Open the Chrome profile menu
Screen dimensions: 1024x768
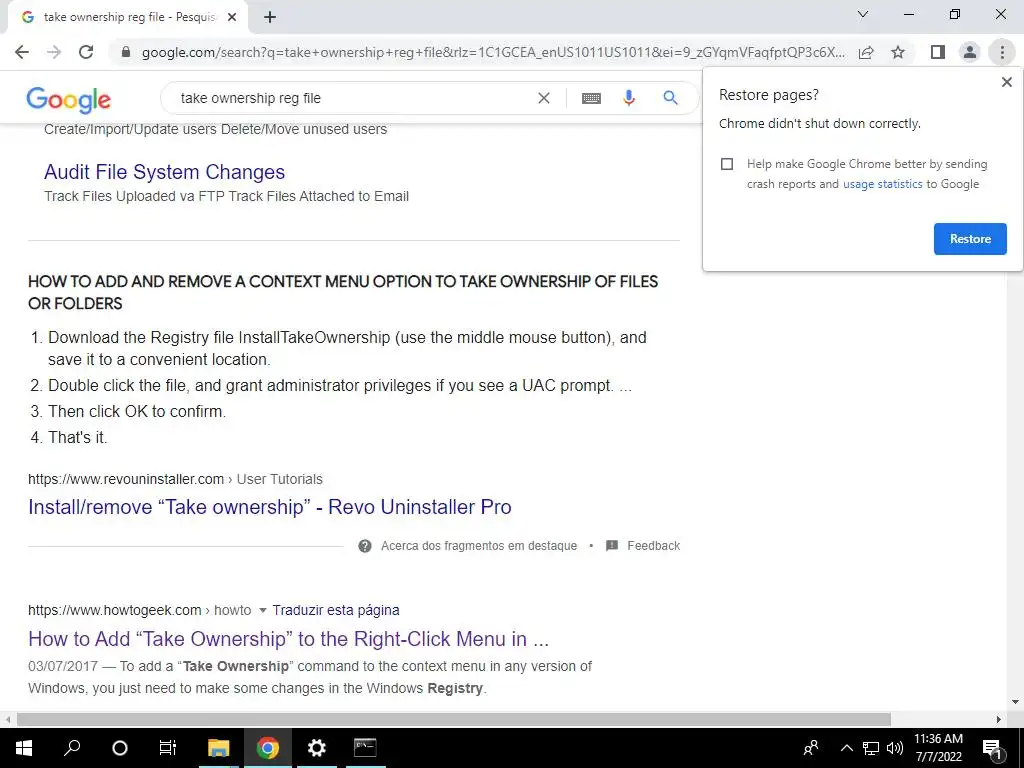click(970, 52)
